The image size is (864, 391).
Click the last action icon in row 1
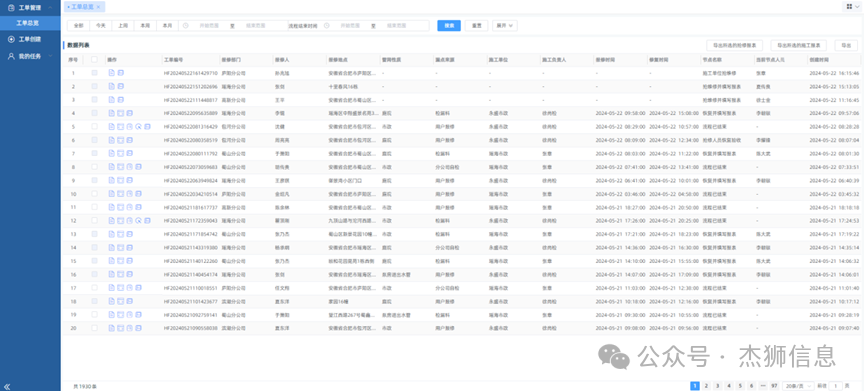pos(121,73)
